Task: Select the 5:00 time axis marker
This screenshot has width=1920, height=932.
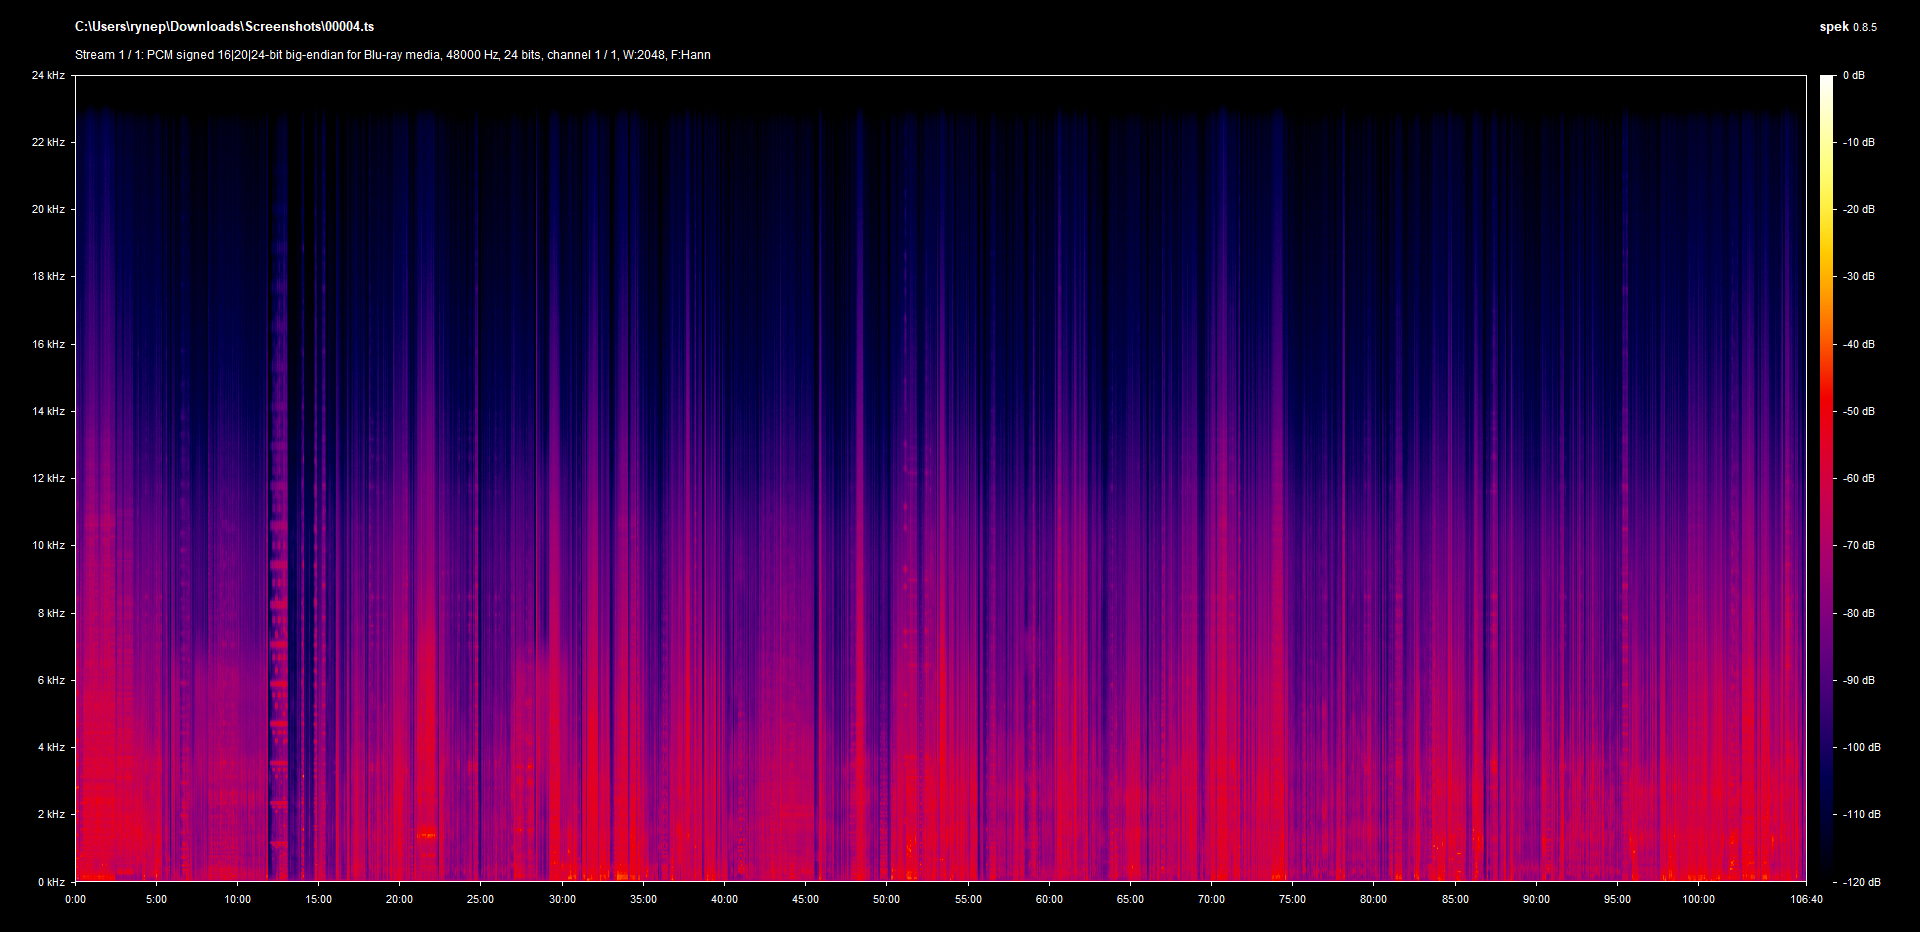Action: tap(156, 899)
